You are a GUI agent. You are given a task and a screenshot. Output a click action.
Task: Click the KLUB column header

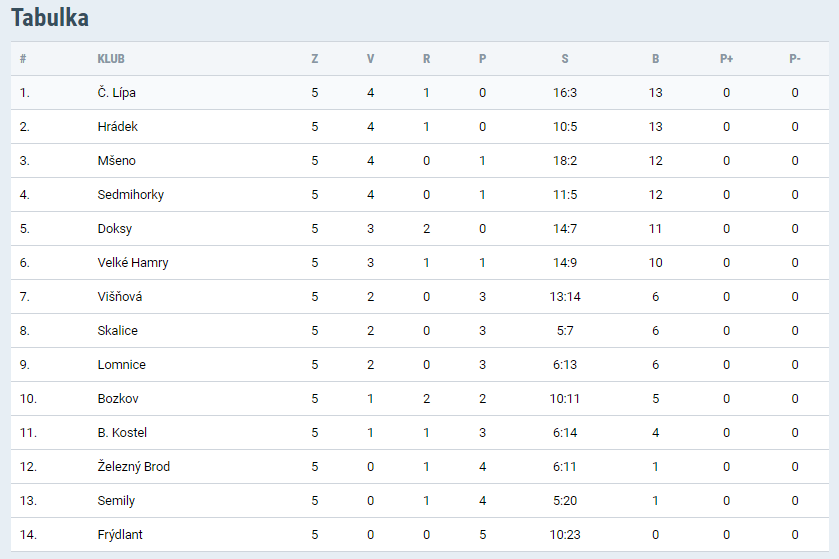[111, 59]
